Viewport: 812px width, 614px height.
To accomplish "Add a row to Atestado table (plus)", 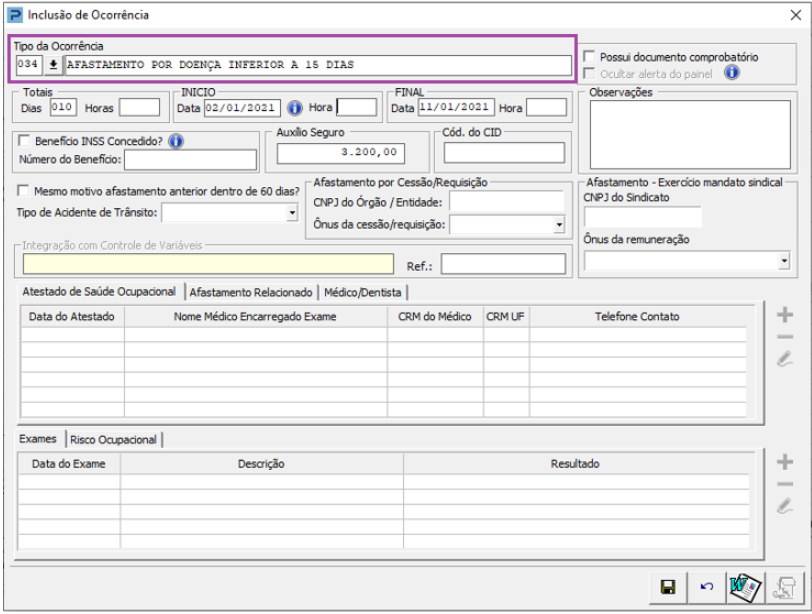I will pyautogui.click(x=785, y=314).
